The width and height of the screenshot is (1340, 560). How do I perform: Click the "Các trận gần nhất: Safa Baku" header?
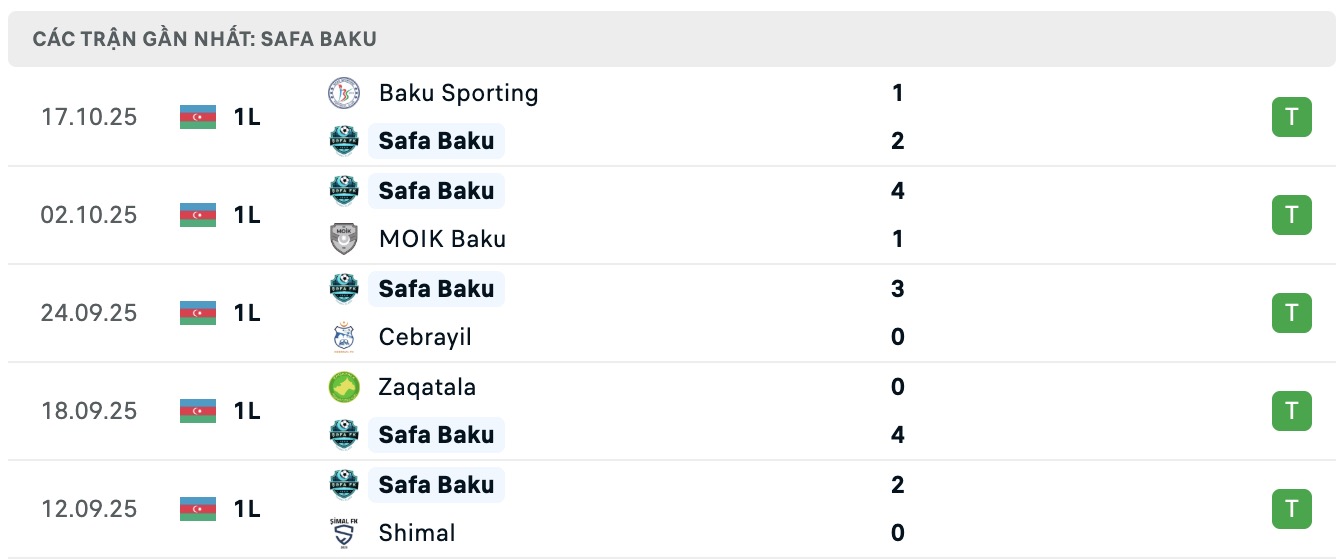(x=204, y=40)
